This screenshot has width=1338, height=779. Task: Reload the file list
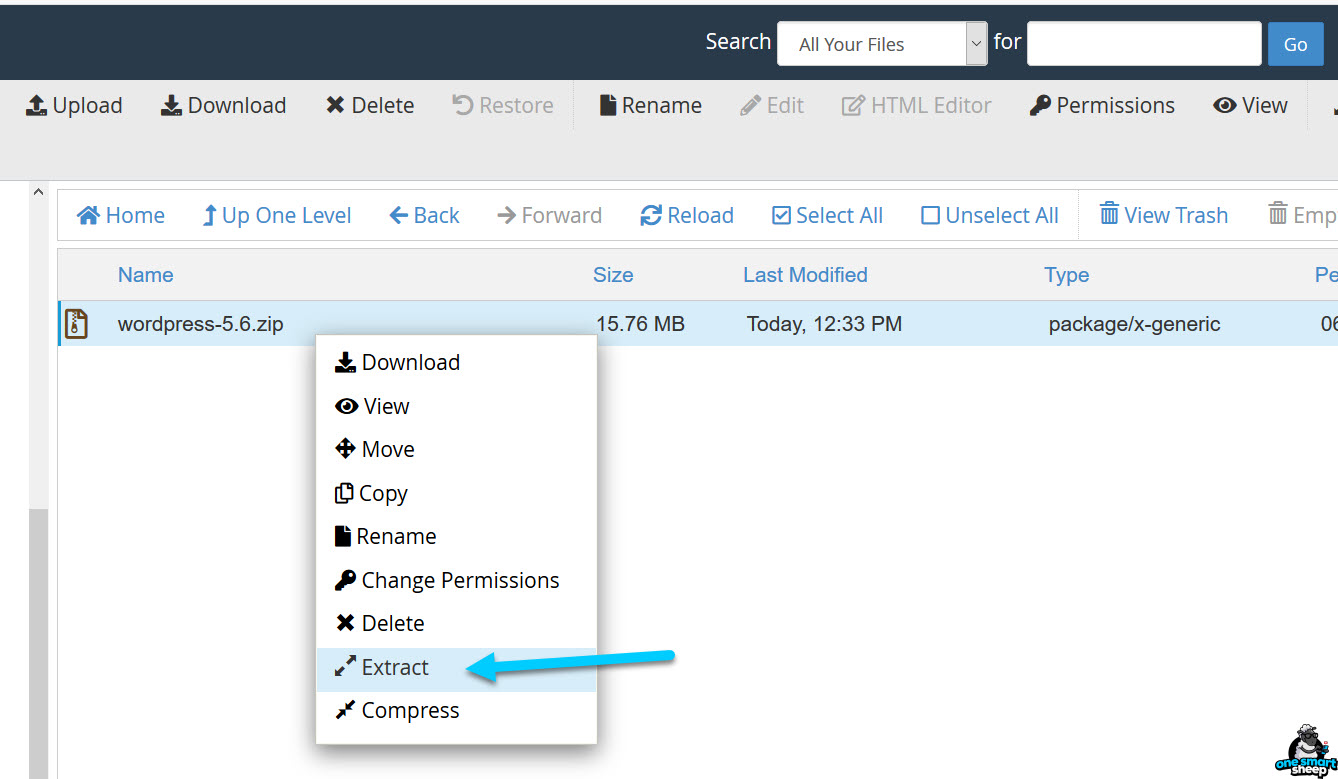point(687,215)
